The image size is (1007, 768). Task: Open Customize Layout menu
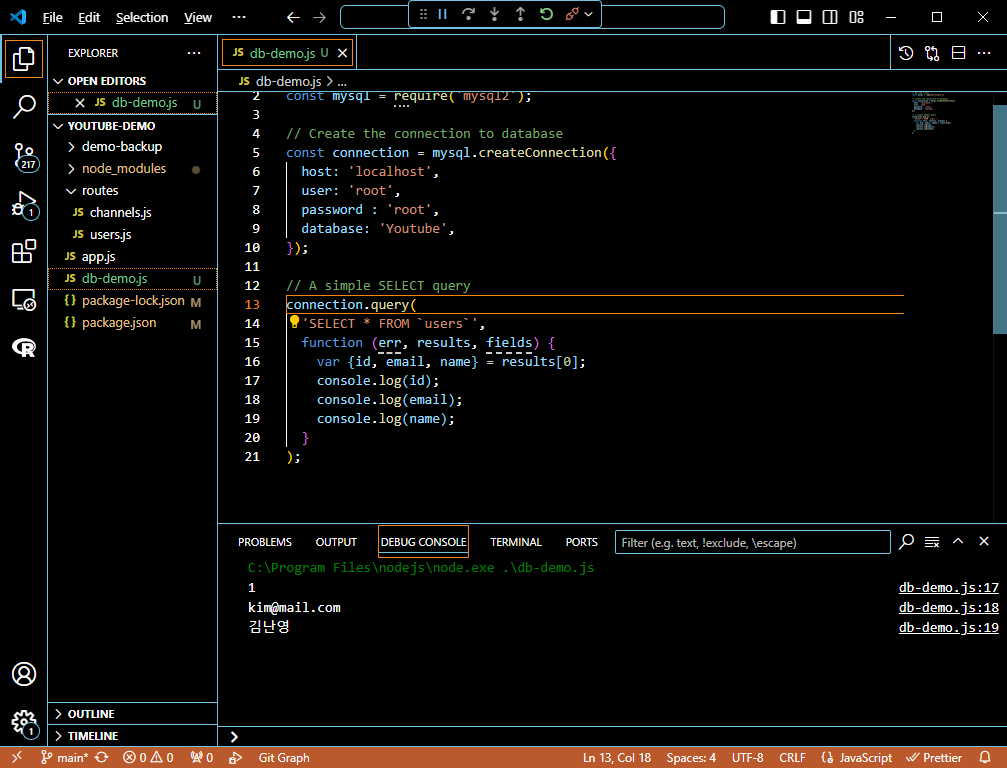[x=856, y=17]
